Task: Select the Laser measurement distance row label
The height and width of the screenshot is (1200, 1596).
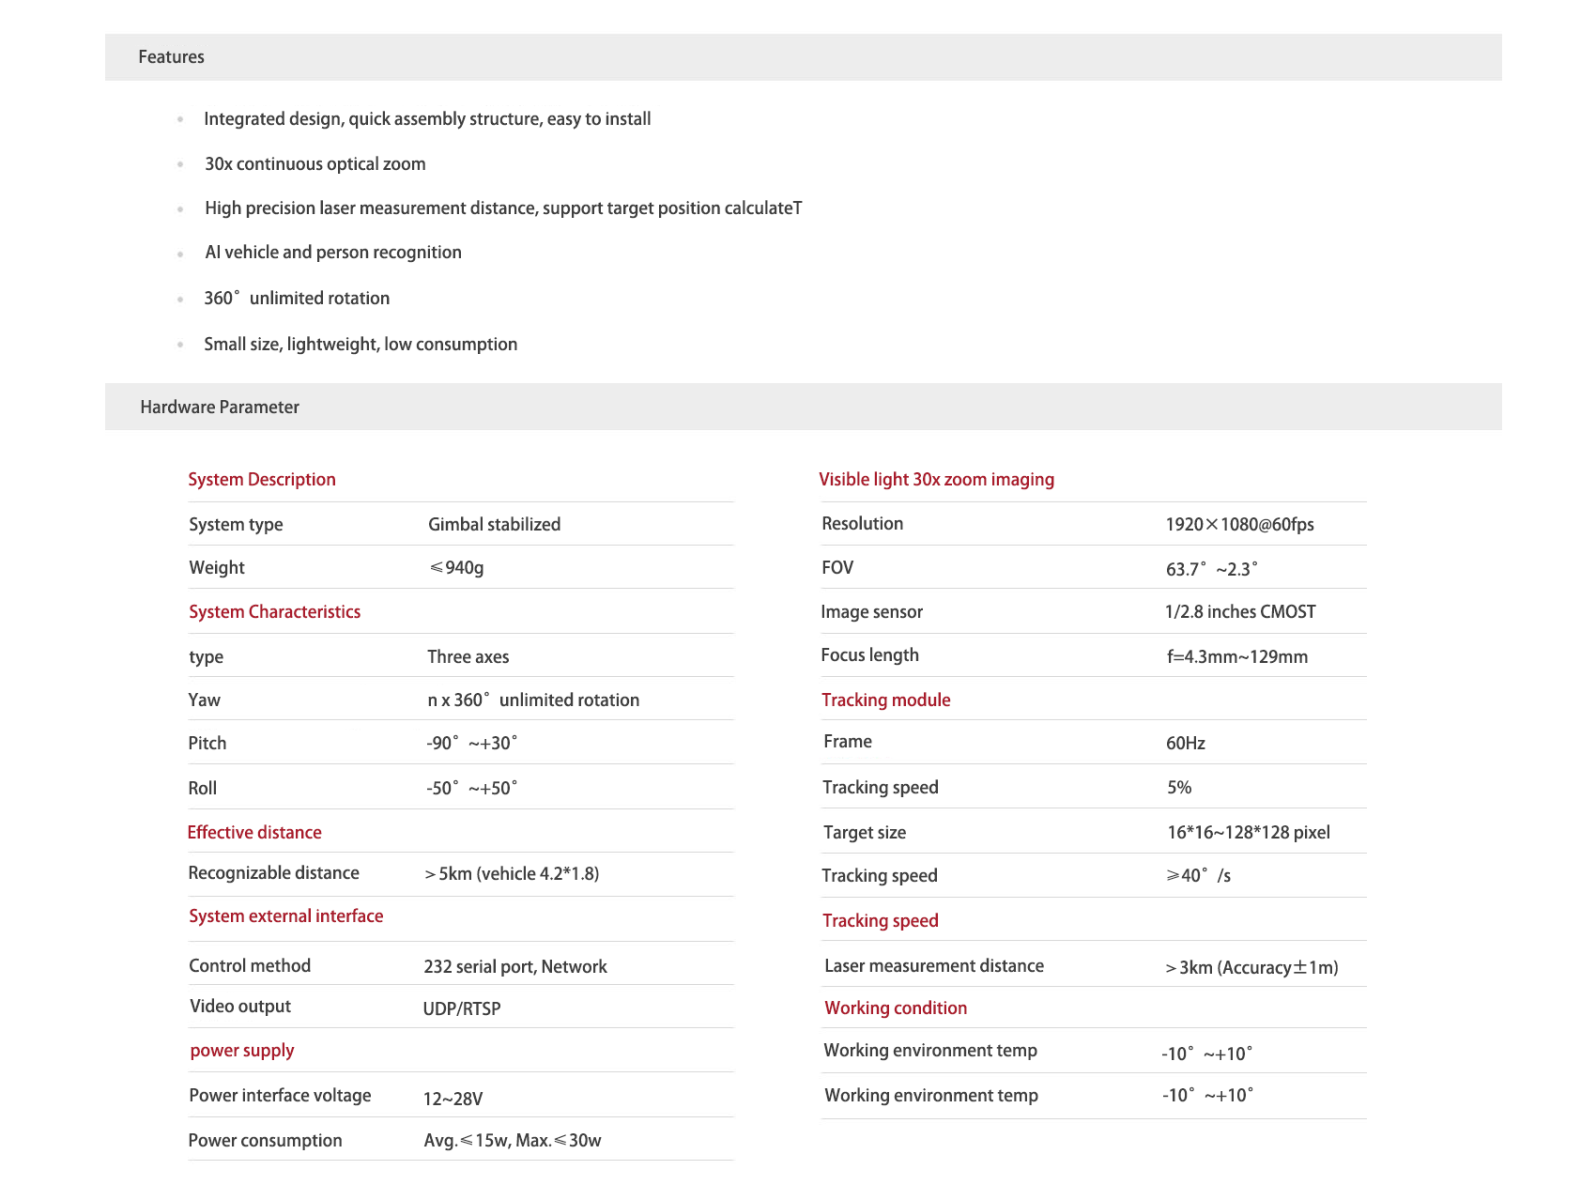Action: click(934, 966)
